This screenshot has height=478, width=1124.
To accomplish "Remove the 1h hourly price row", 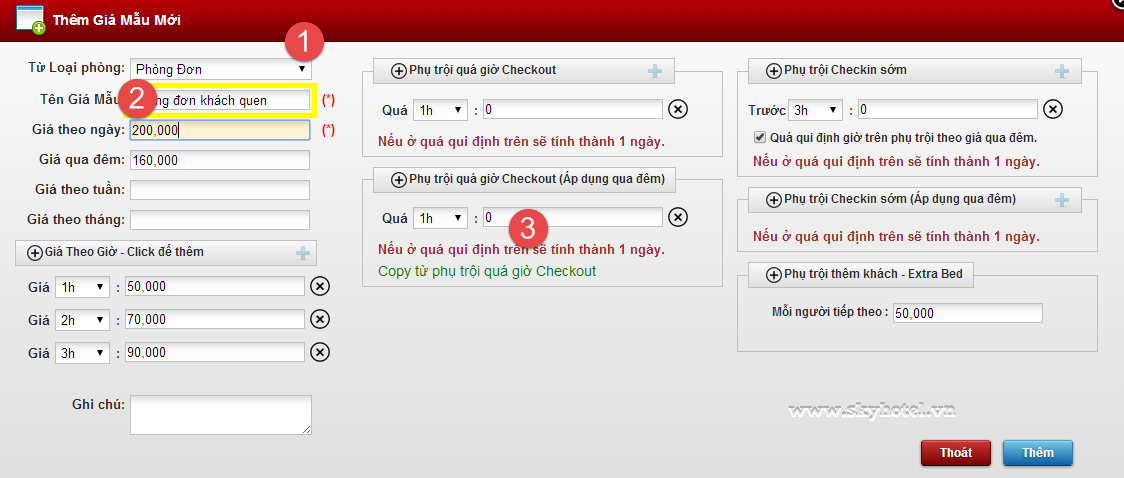I will [x=319, y=287].
